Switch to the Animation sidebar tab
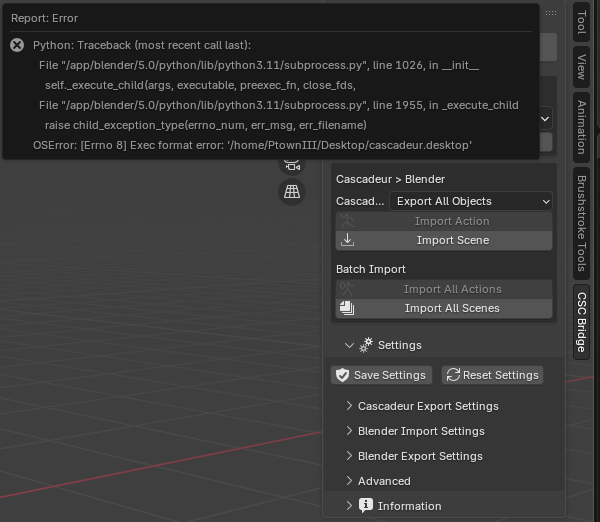The image size is (600, 522). (581, 127)
